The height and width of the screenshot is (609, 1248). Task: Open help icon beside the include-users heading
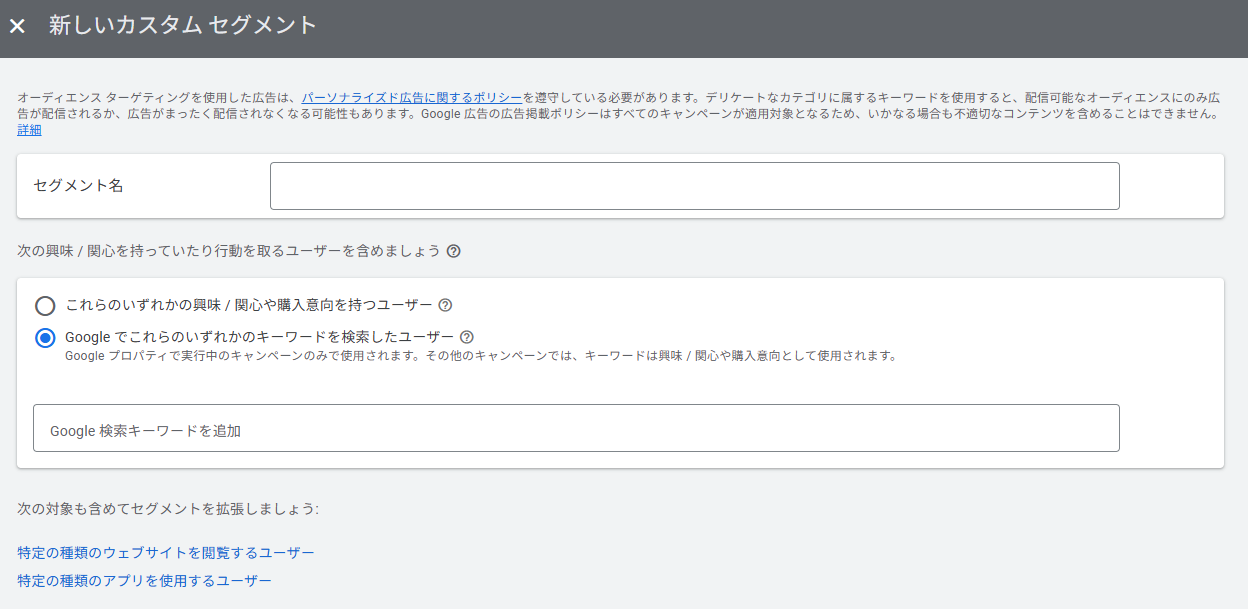click(453, 251)
